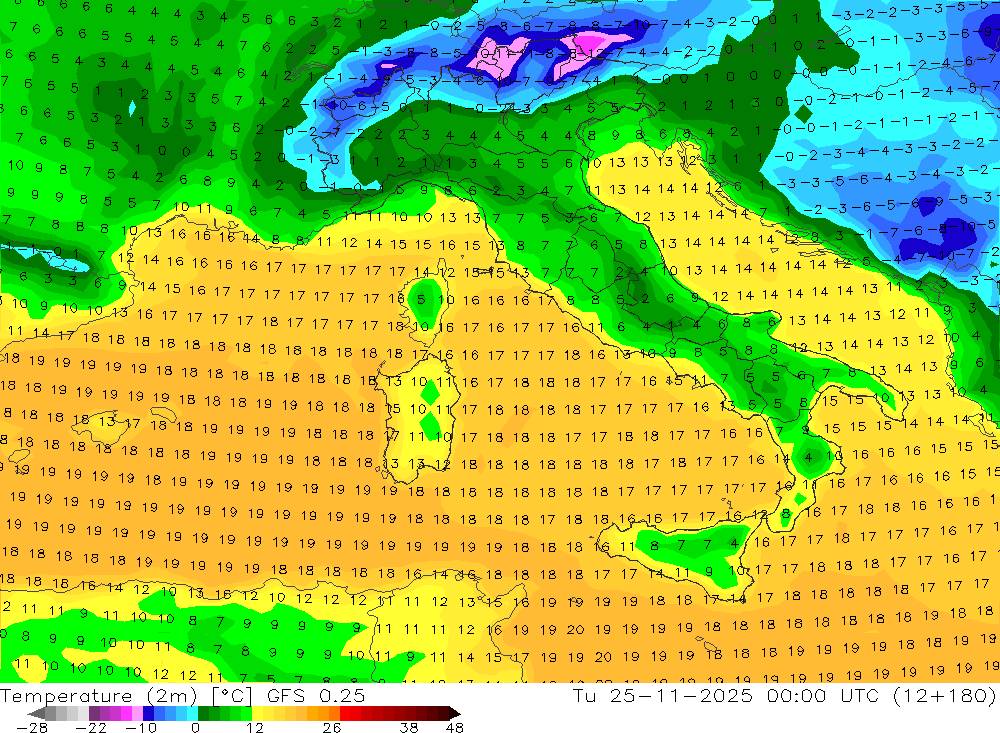The width and height of the screenshot is (1000, 733).
Task: Click the '-10' legend label
Action: point(141,728)
